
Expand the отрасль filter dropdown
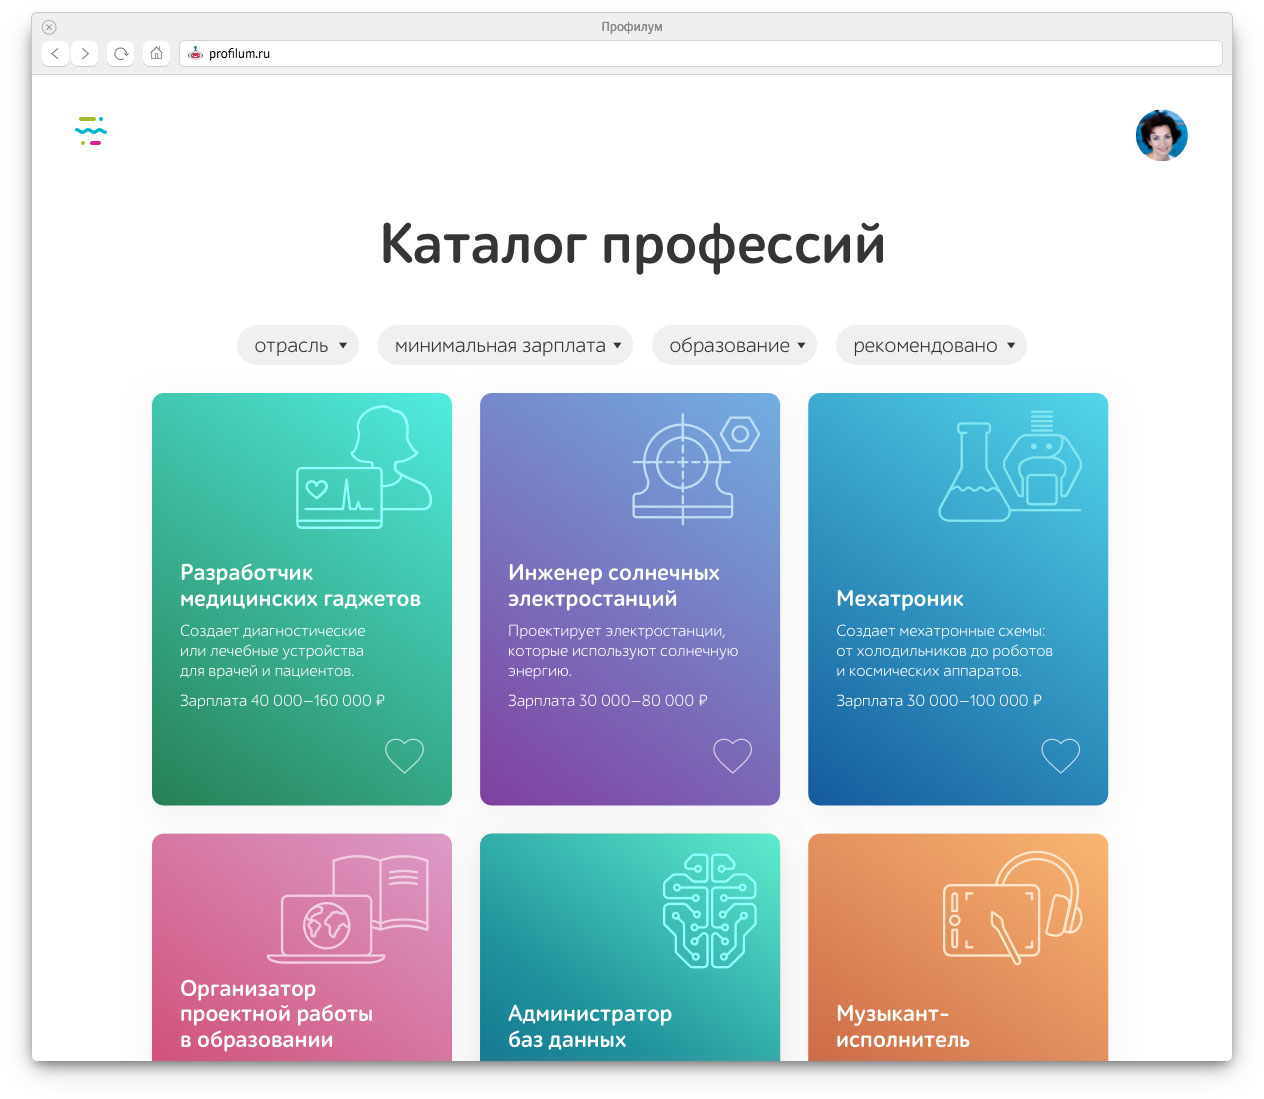pyautogui.click(x=298, y=346)
